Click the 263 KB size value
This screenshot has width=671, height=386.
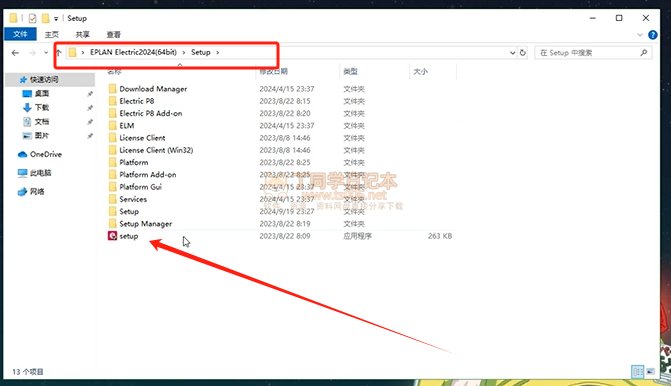pos(439,236)
